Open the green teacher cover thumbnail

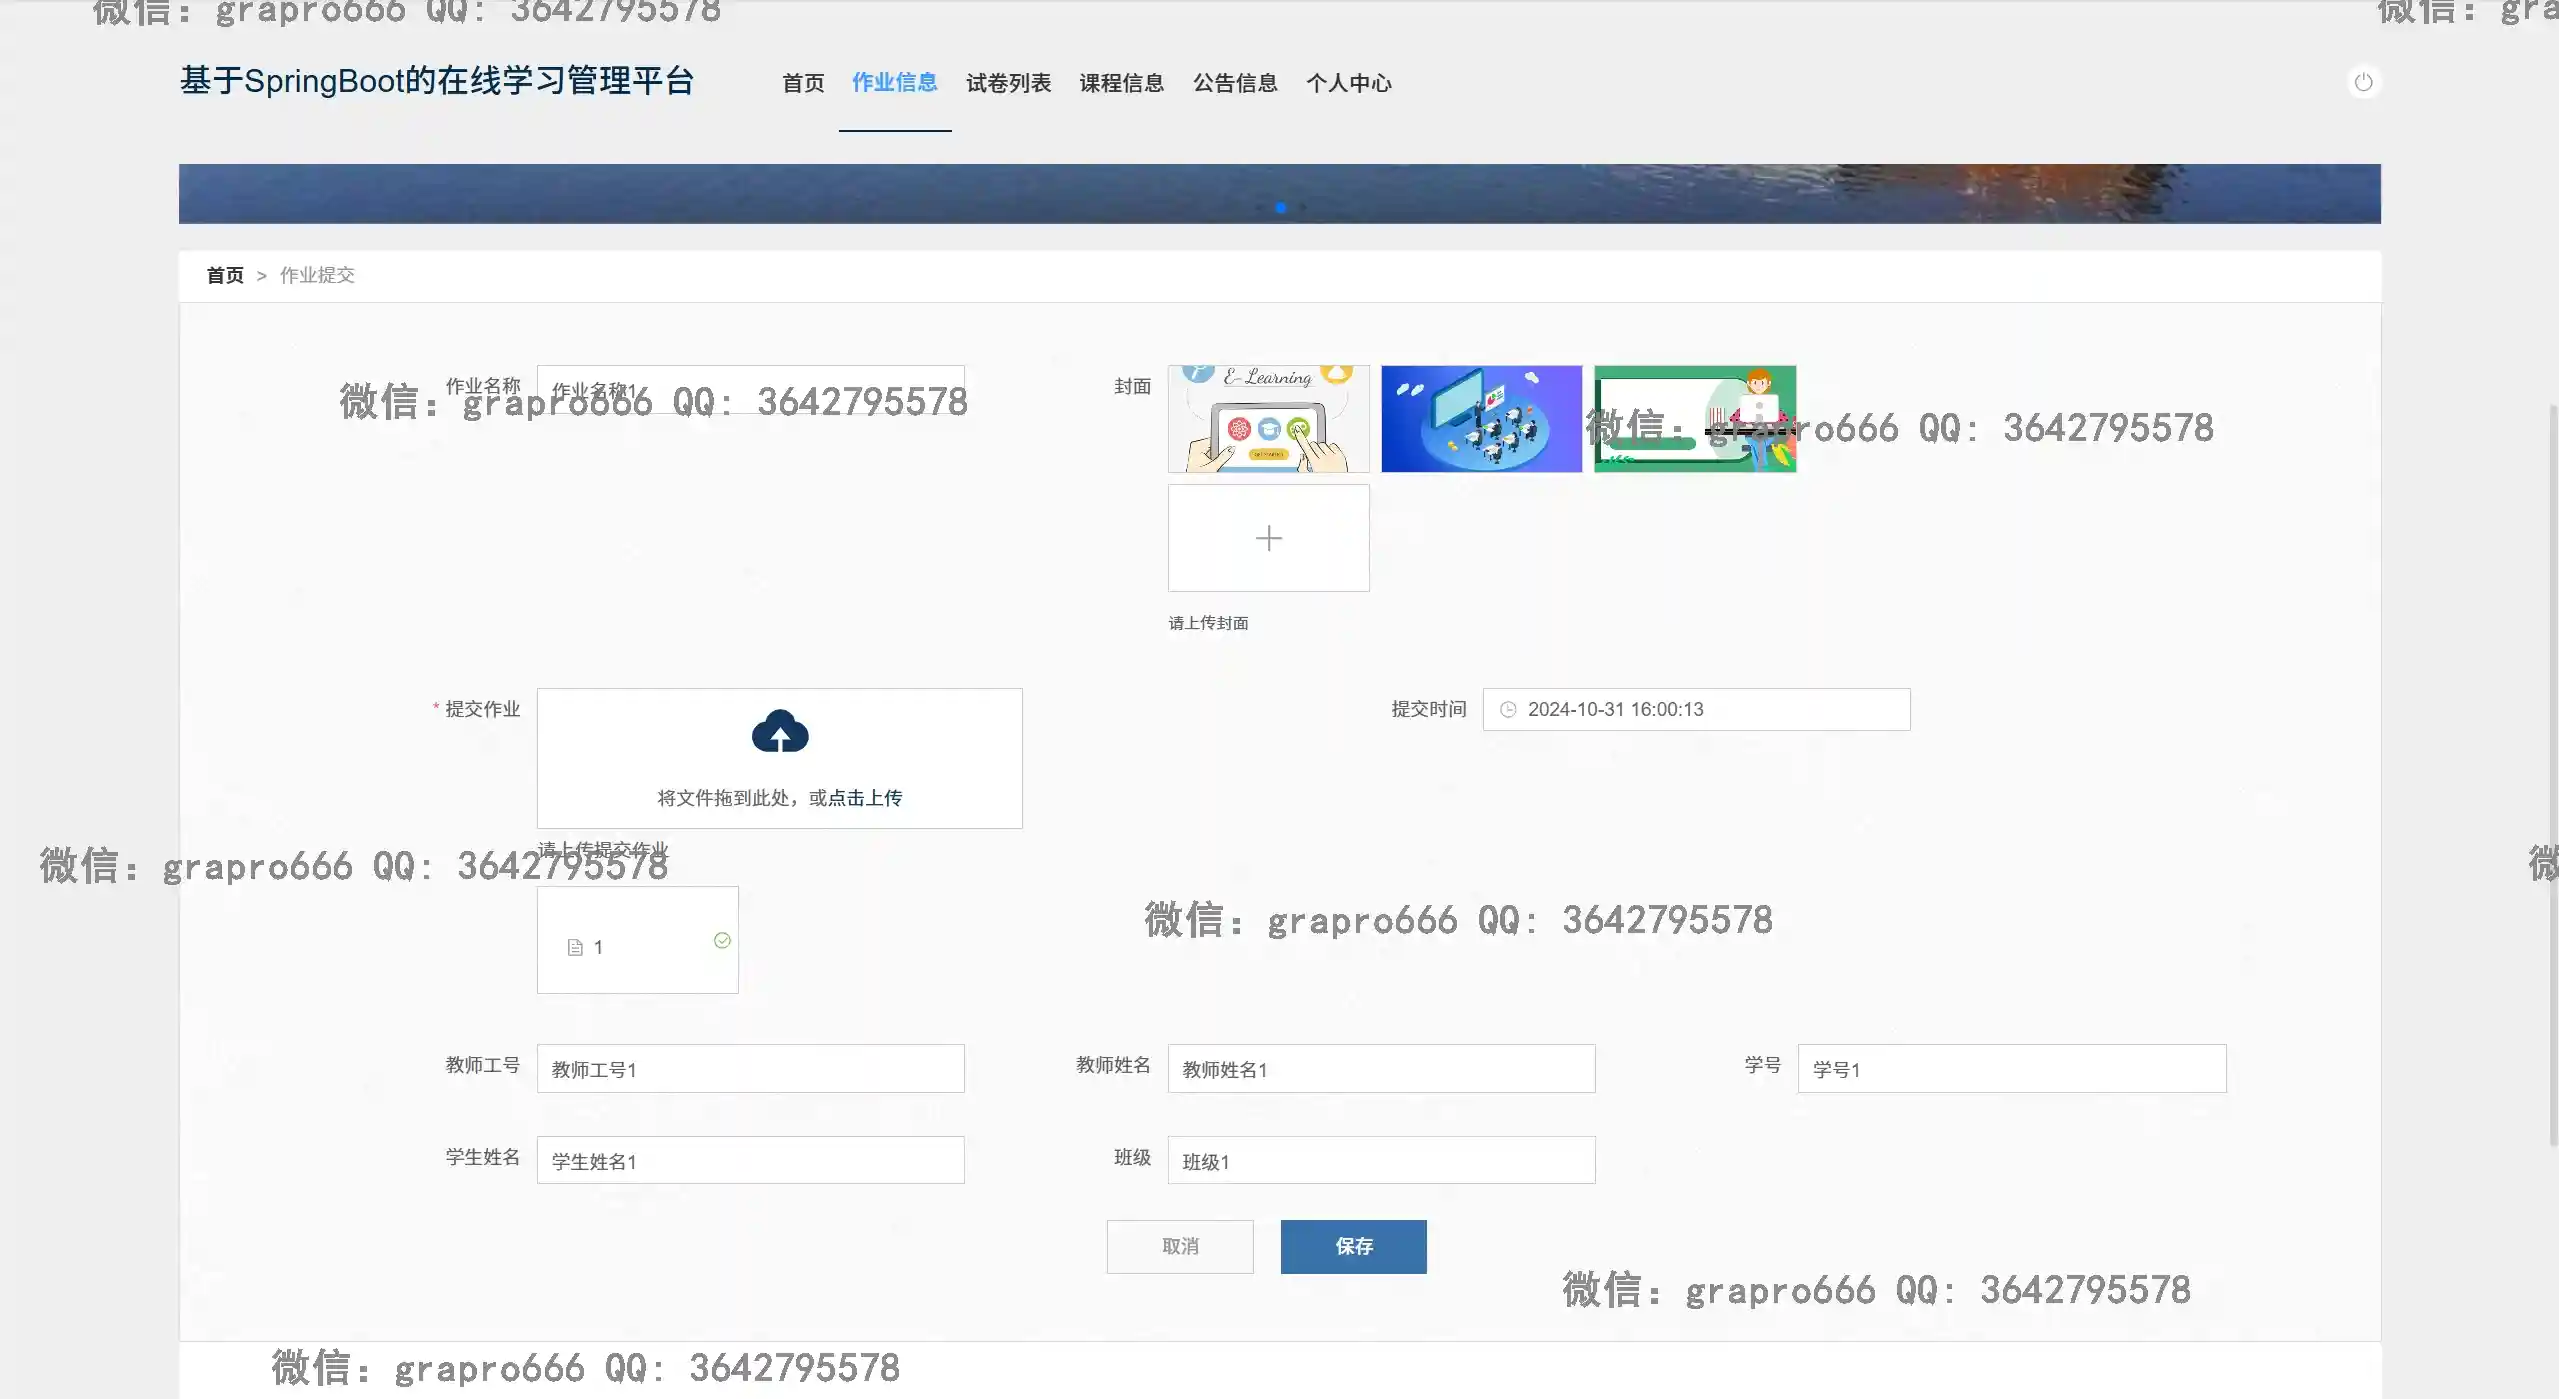pos(1694,419)
